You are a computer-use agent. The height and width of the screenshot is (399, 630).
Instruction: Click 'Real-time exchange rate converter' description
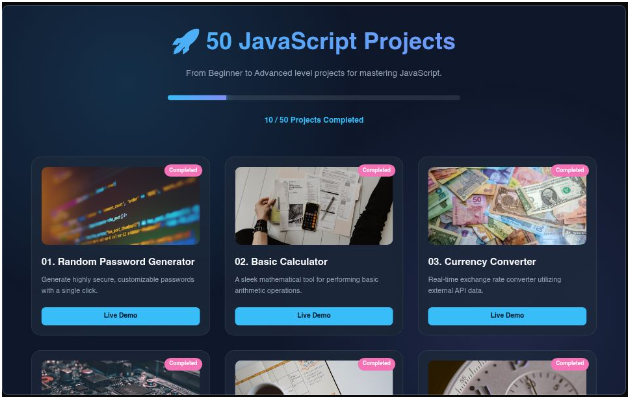(x=495, y=285)
